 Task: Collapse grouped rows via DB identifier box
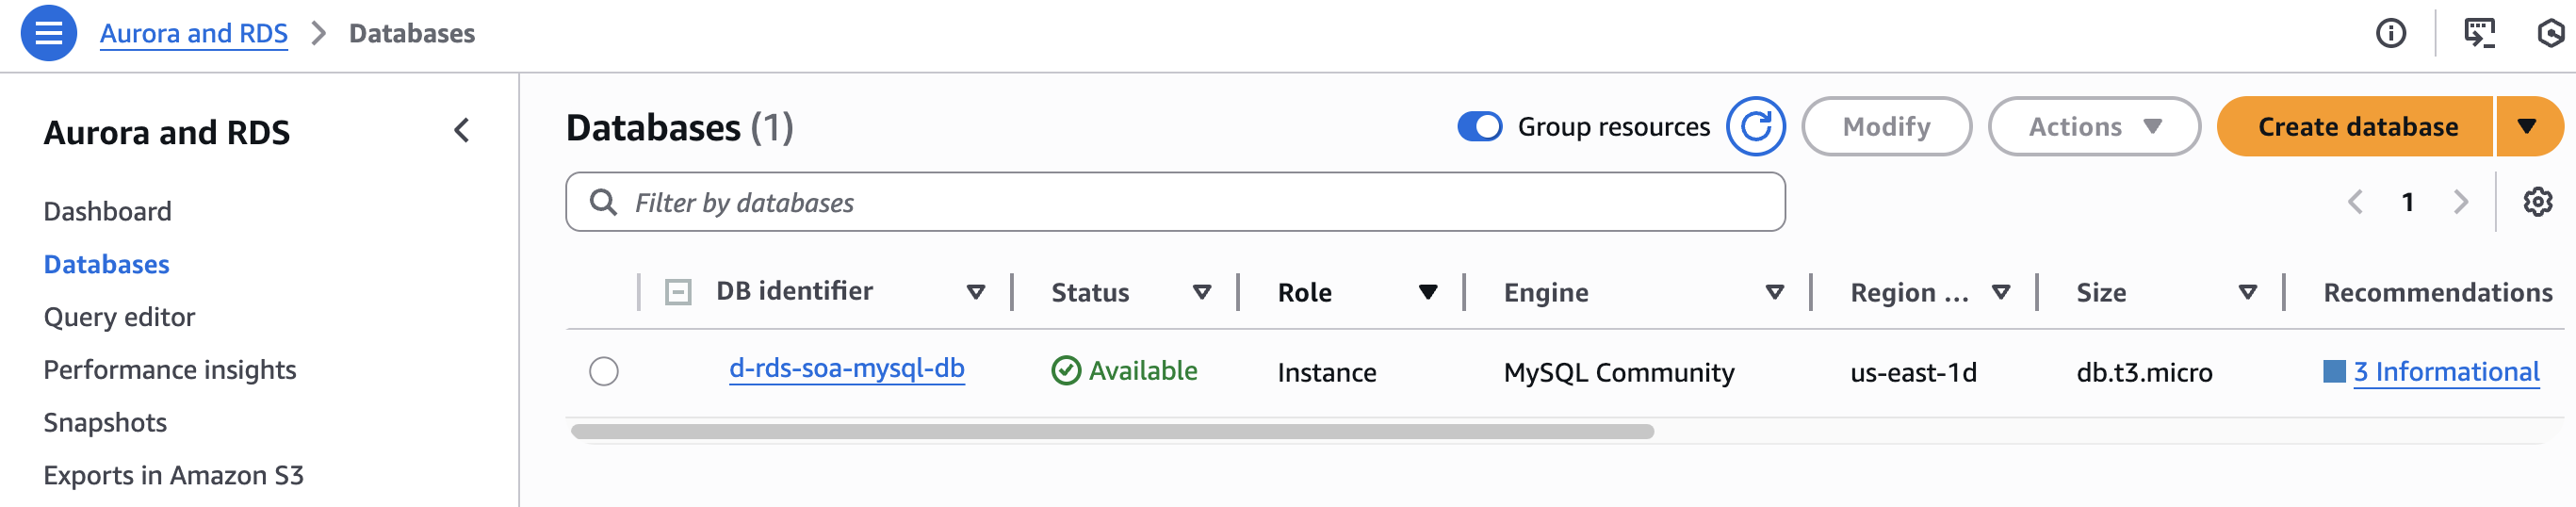point(678,292)
